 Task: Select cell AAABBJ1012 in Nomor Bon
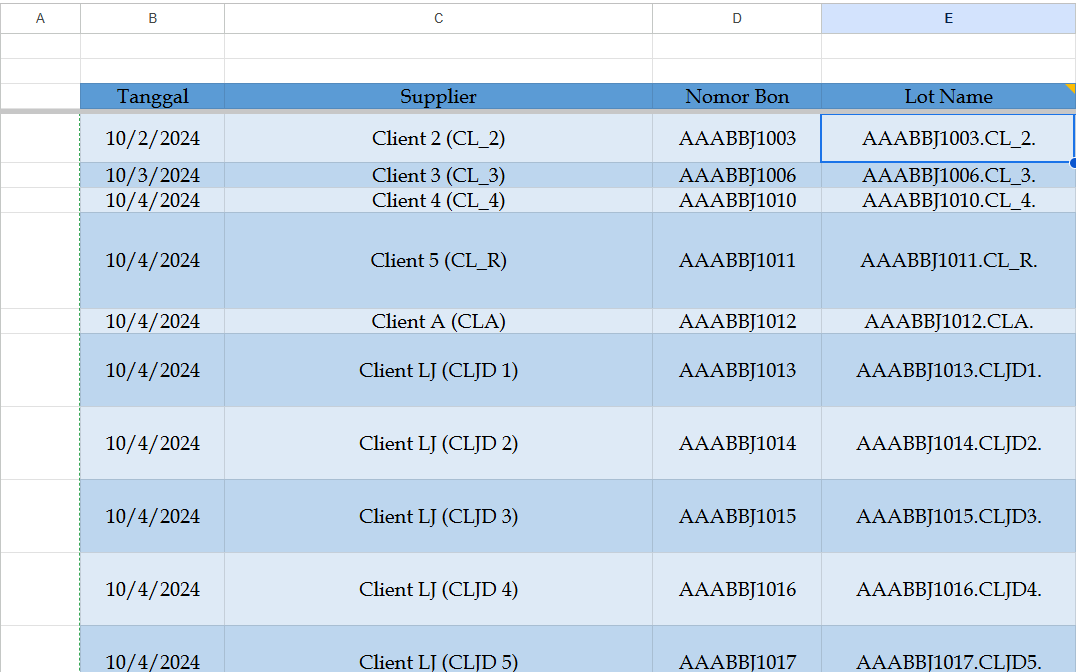point(737,321)
